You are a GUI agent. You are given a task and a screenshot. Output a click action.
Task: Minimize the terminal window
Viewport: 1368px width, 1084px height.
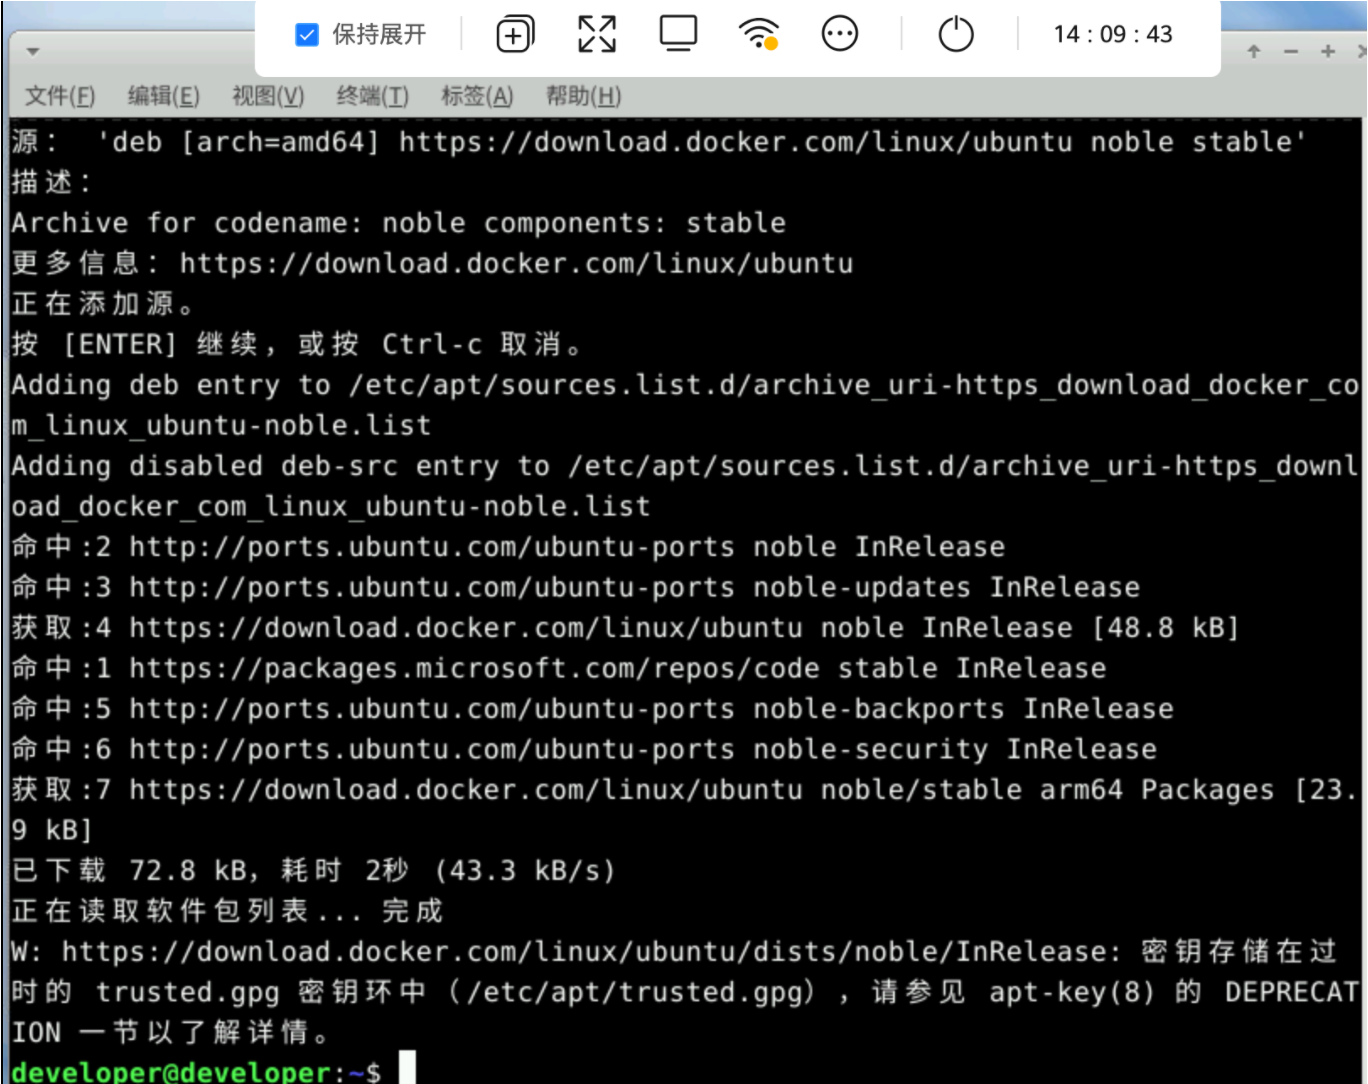[1291, 51]
